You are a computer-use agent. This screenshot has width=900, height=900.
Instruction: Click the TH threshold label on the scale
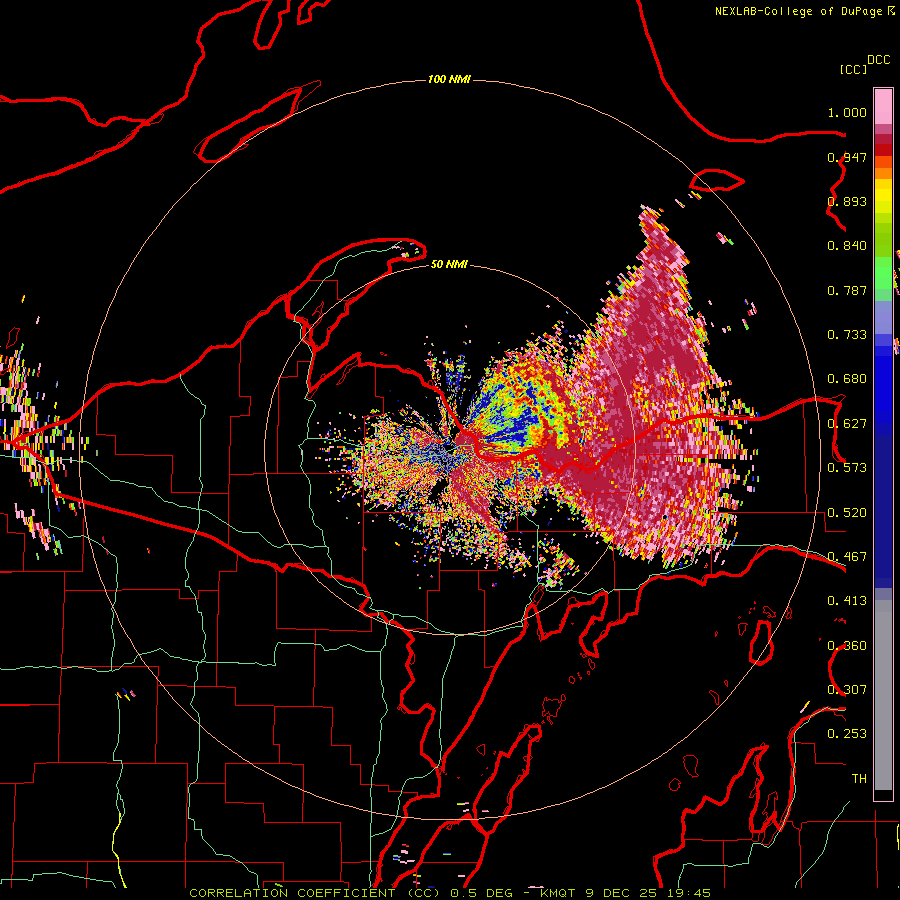[859, 779]
